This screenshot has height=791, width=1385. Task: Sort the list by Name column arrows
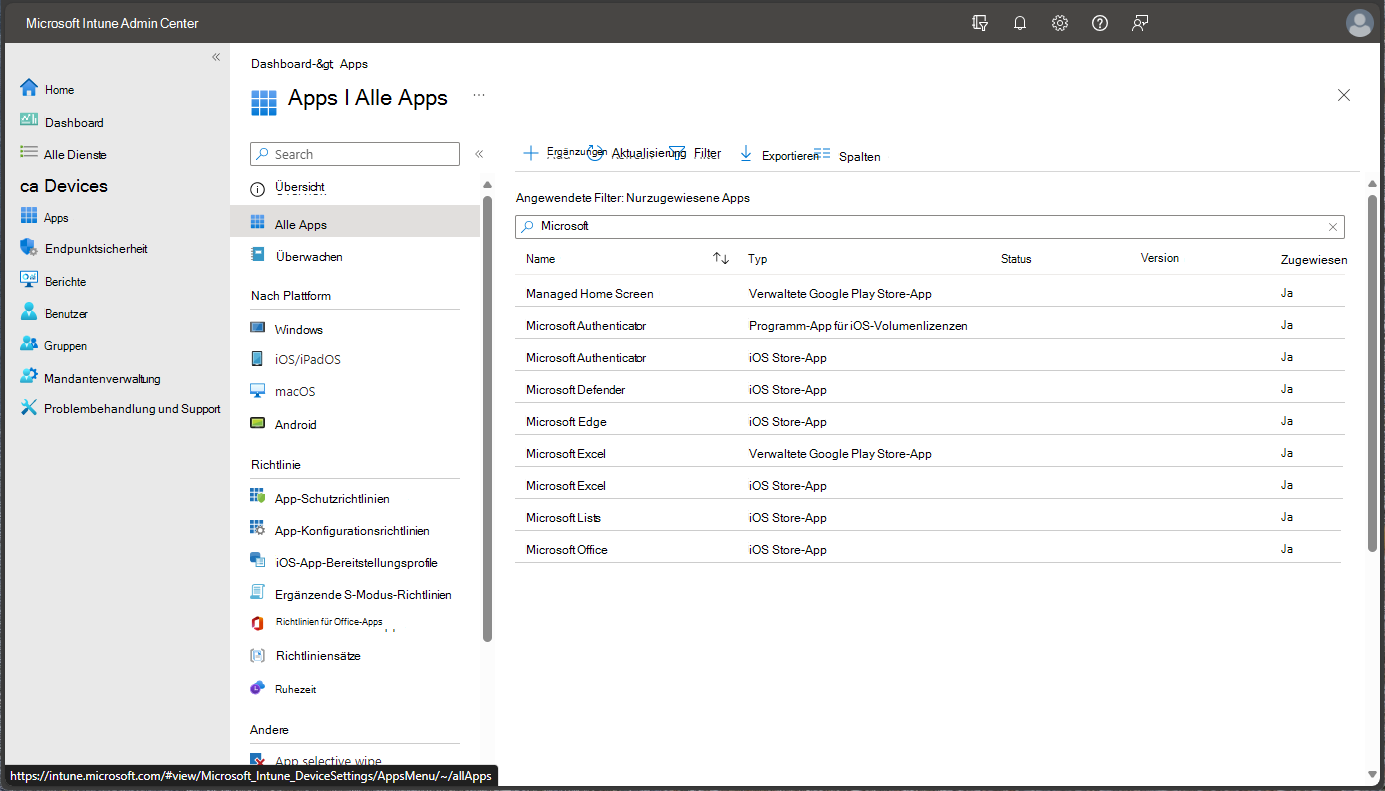pyautogui.click(x=721, y=259)
